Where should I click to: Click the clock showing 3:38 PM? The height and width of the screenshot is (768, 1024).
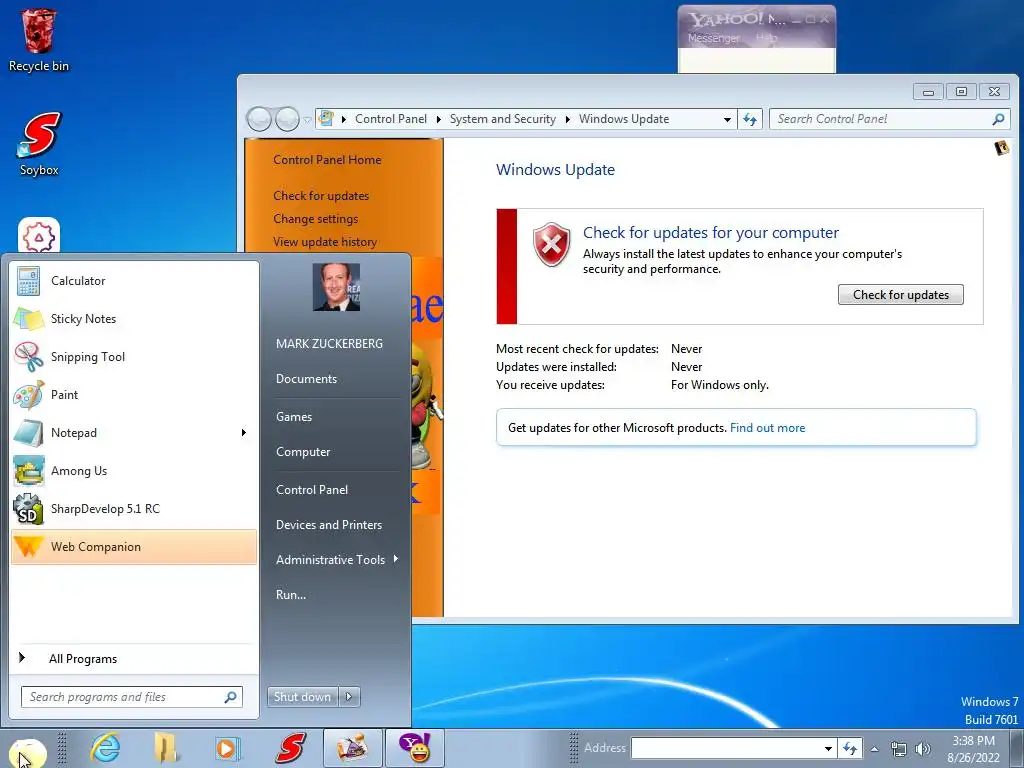click(973, 741)
